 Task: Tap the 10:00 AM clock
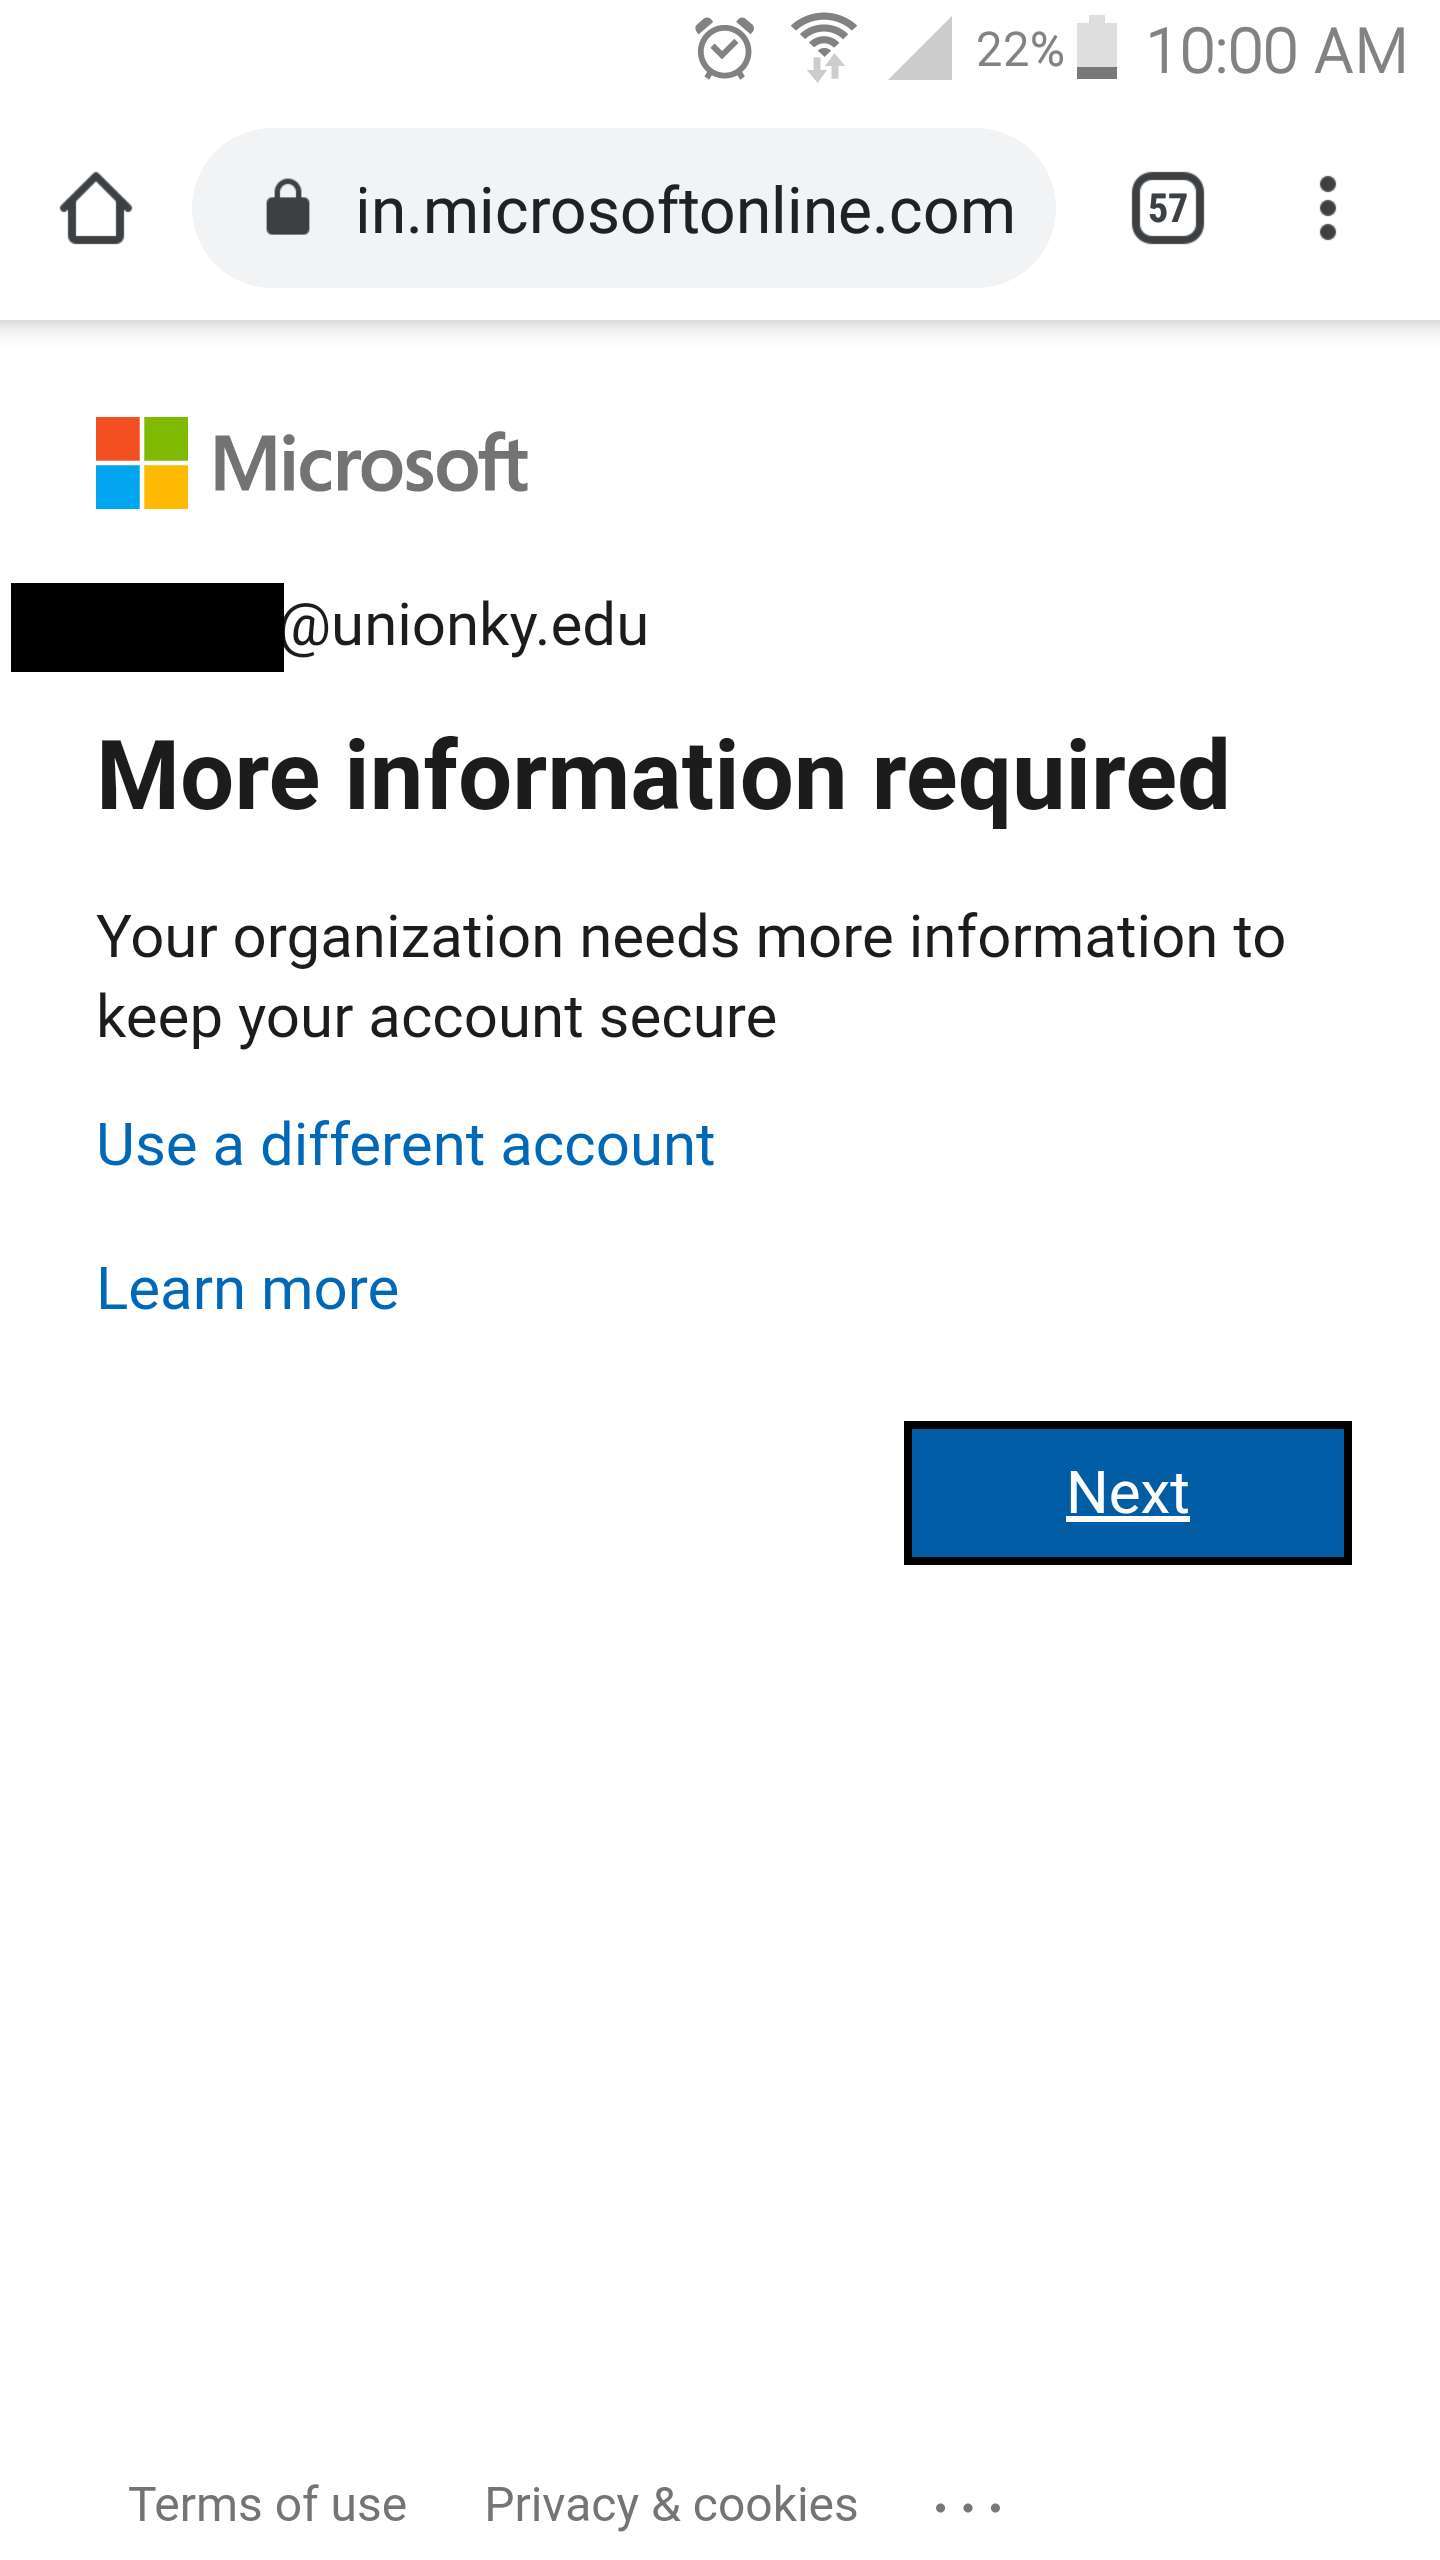point(1277,50)
